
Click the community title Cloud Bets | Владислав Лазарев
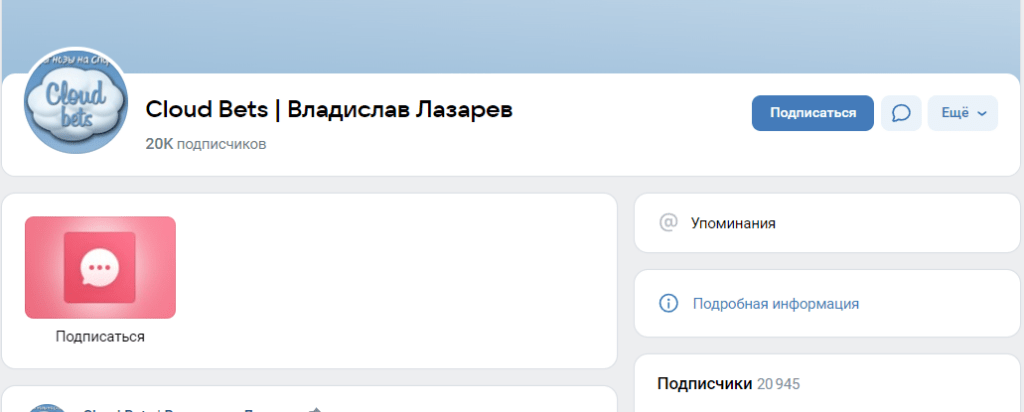coord(329,110)
